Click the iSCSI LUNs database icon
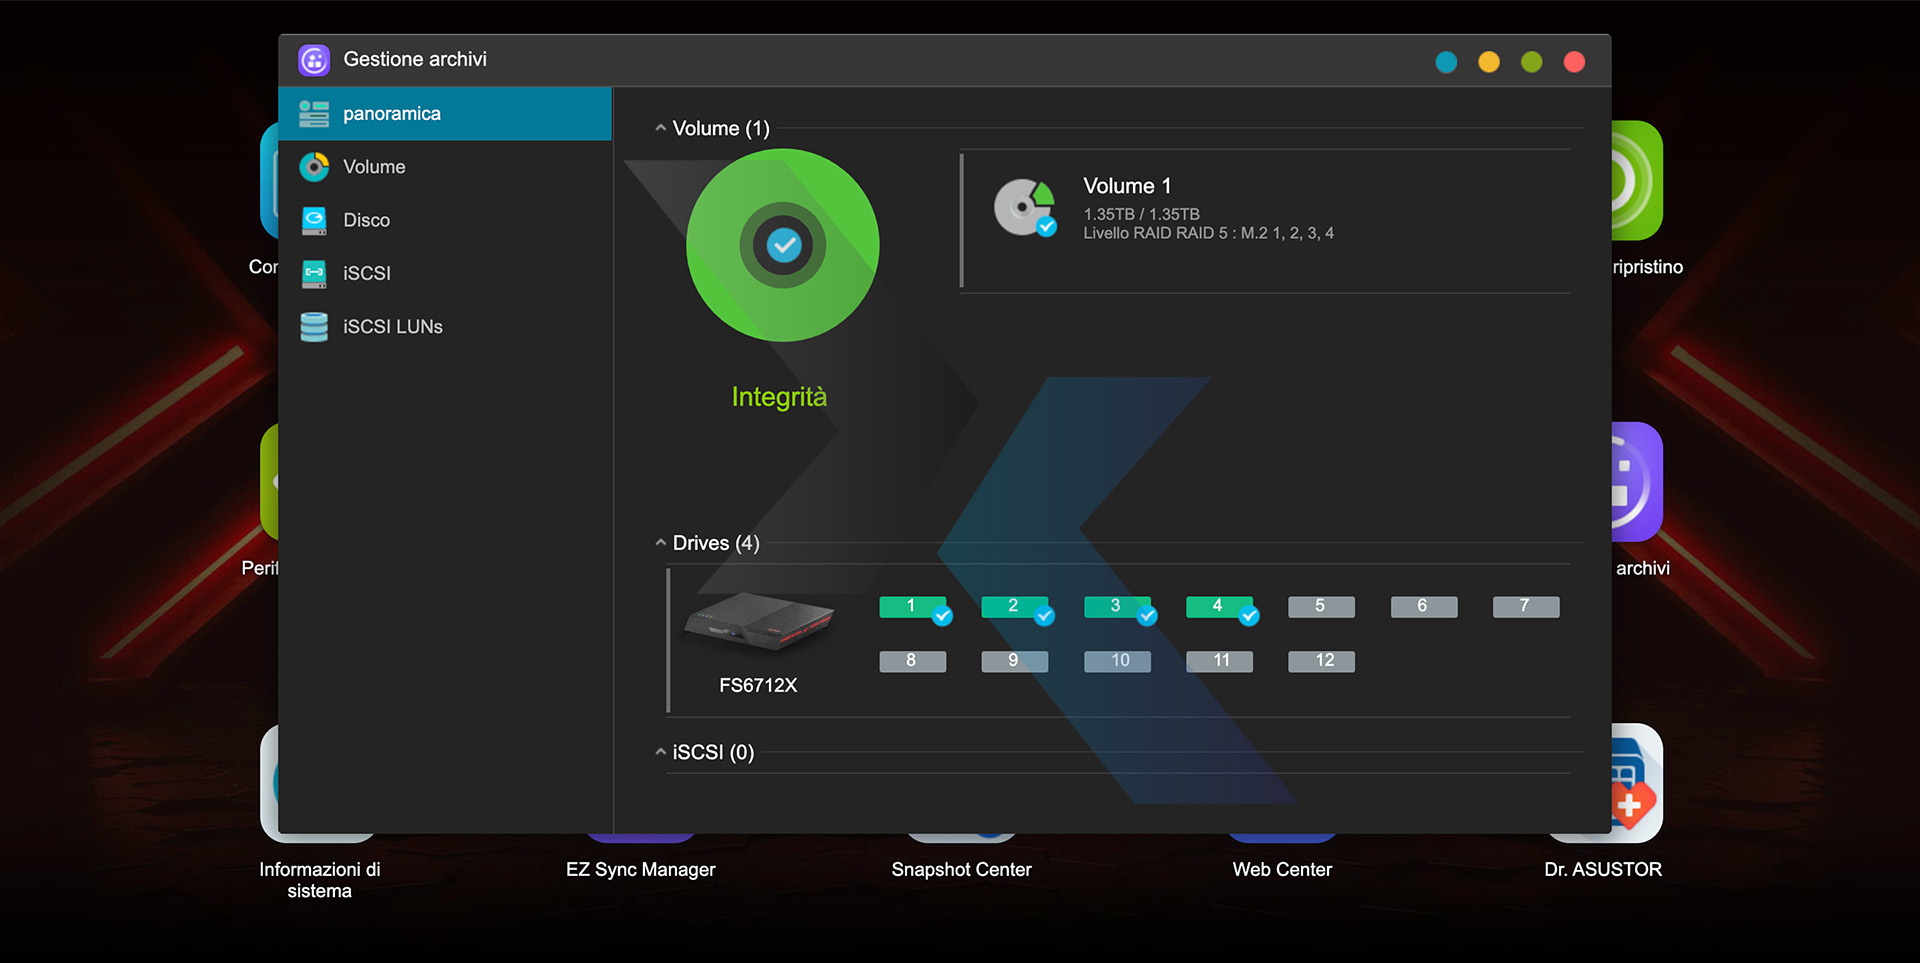The image size is (1920, 963). (314, 327)
